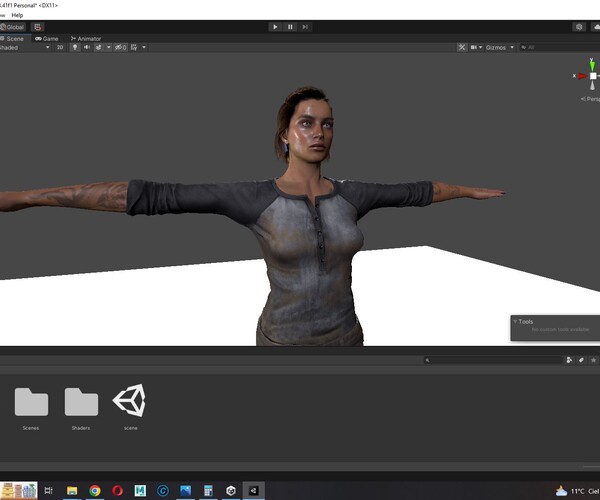Viewport: 600px width, 500px height.
Task: Open Calculator from taskbar
Action: [x=208, y=490]
